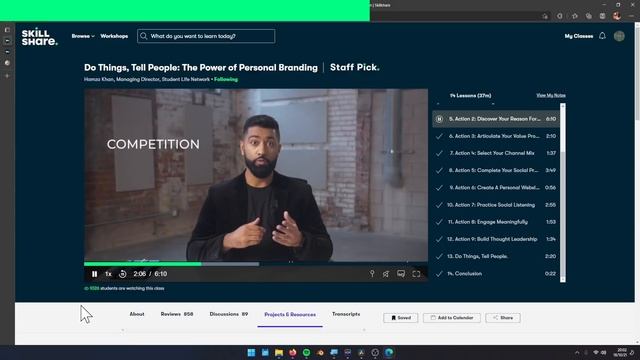Click the Saved bookmark button
Viewport: 640px width, 360px height.
coord(400,318)
